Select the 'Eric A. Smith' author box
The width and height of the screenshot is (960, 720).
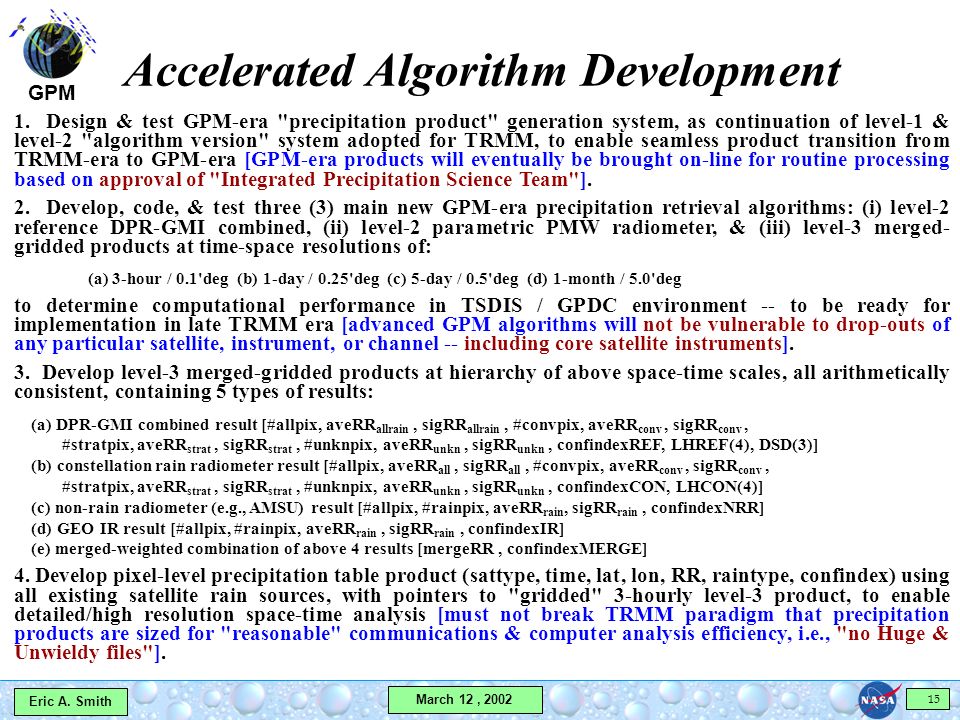70,702
